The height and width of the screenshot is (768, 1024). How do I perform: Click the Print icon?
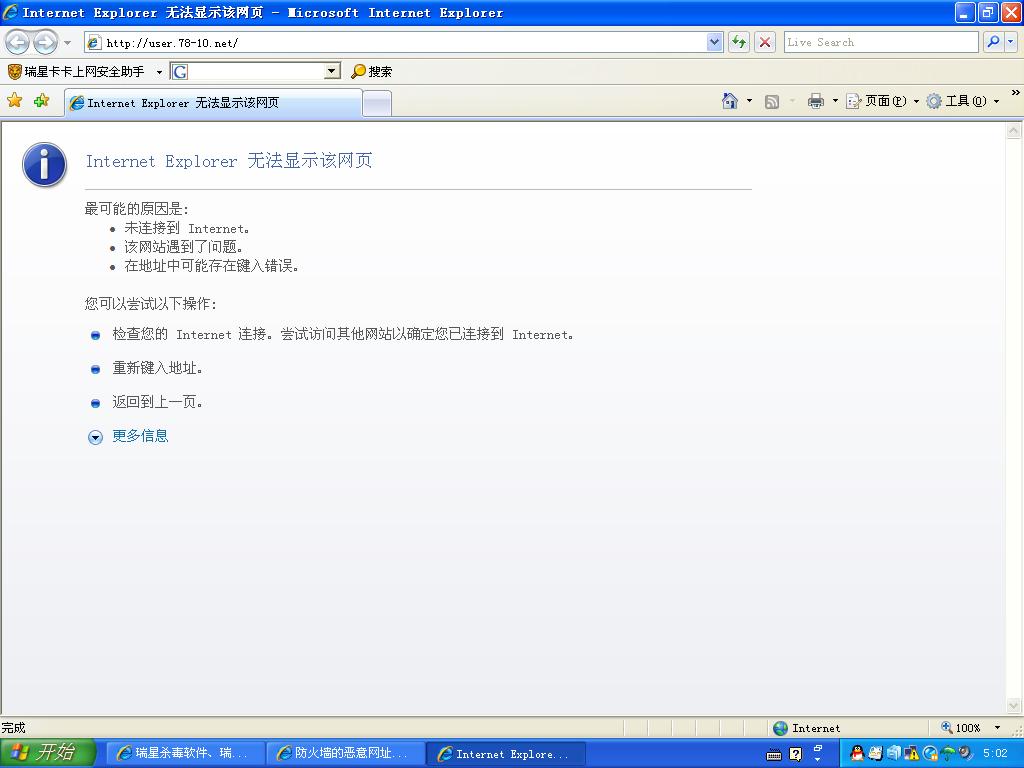click(816, 101)
